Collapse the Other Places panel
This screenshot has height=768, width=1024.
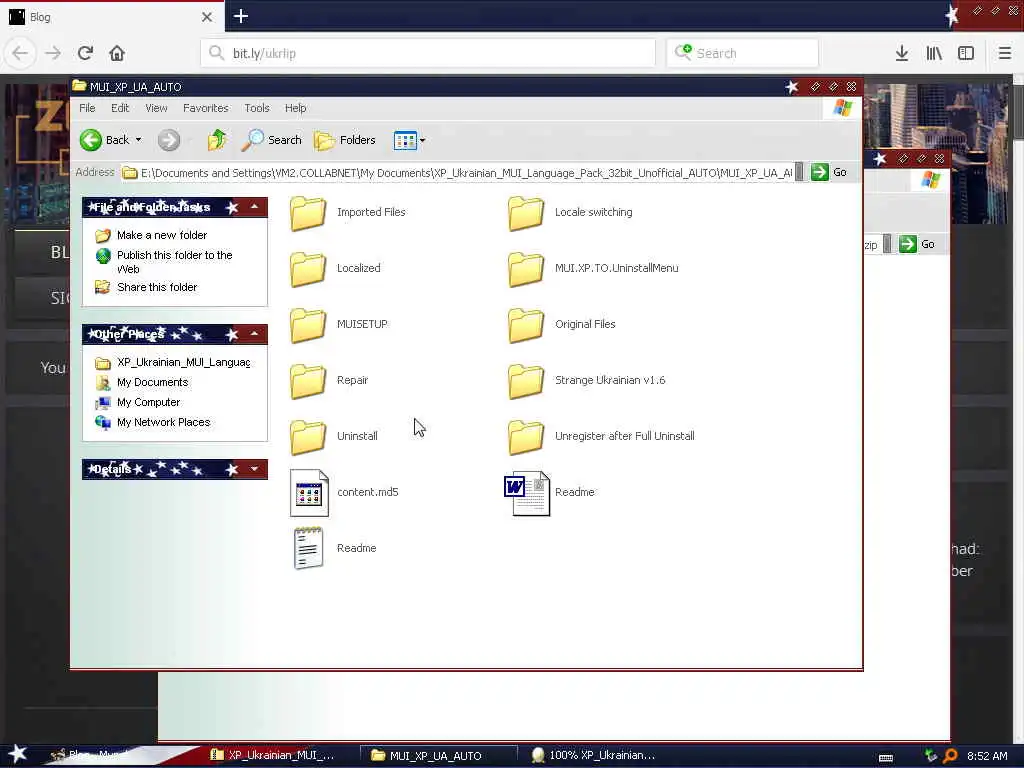[254, 334]
